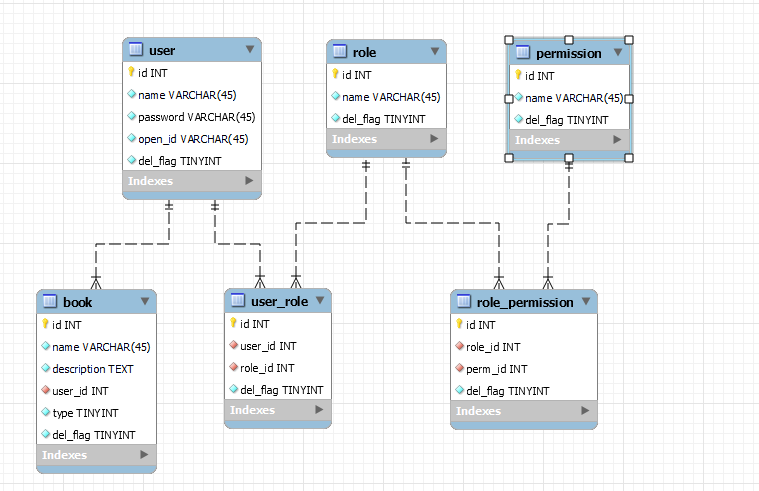Click the role_permission table icon

[463, 302]
